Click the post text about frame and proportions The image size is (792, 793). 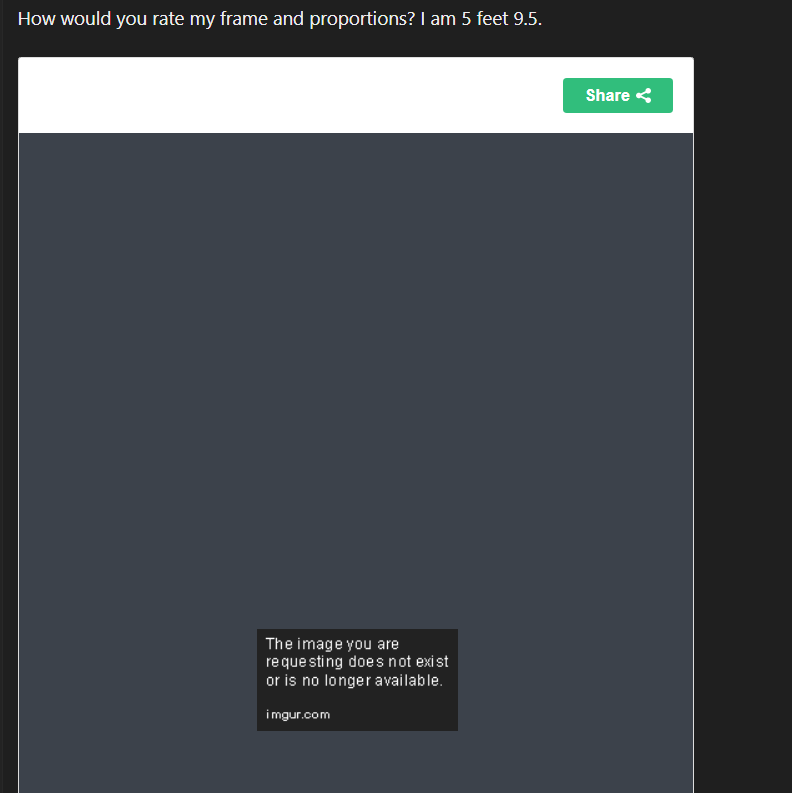point(280,19)
